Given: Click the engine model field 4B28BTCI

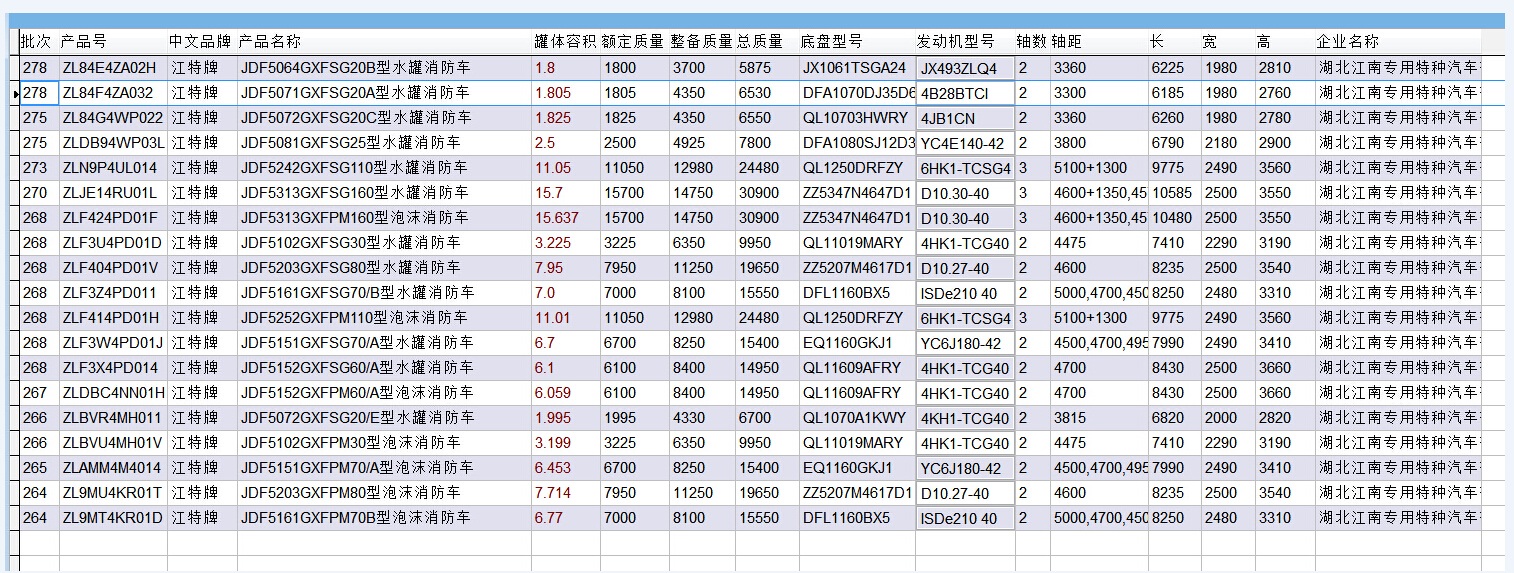Looking at the screenshot, I should tap(964, 94).
